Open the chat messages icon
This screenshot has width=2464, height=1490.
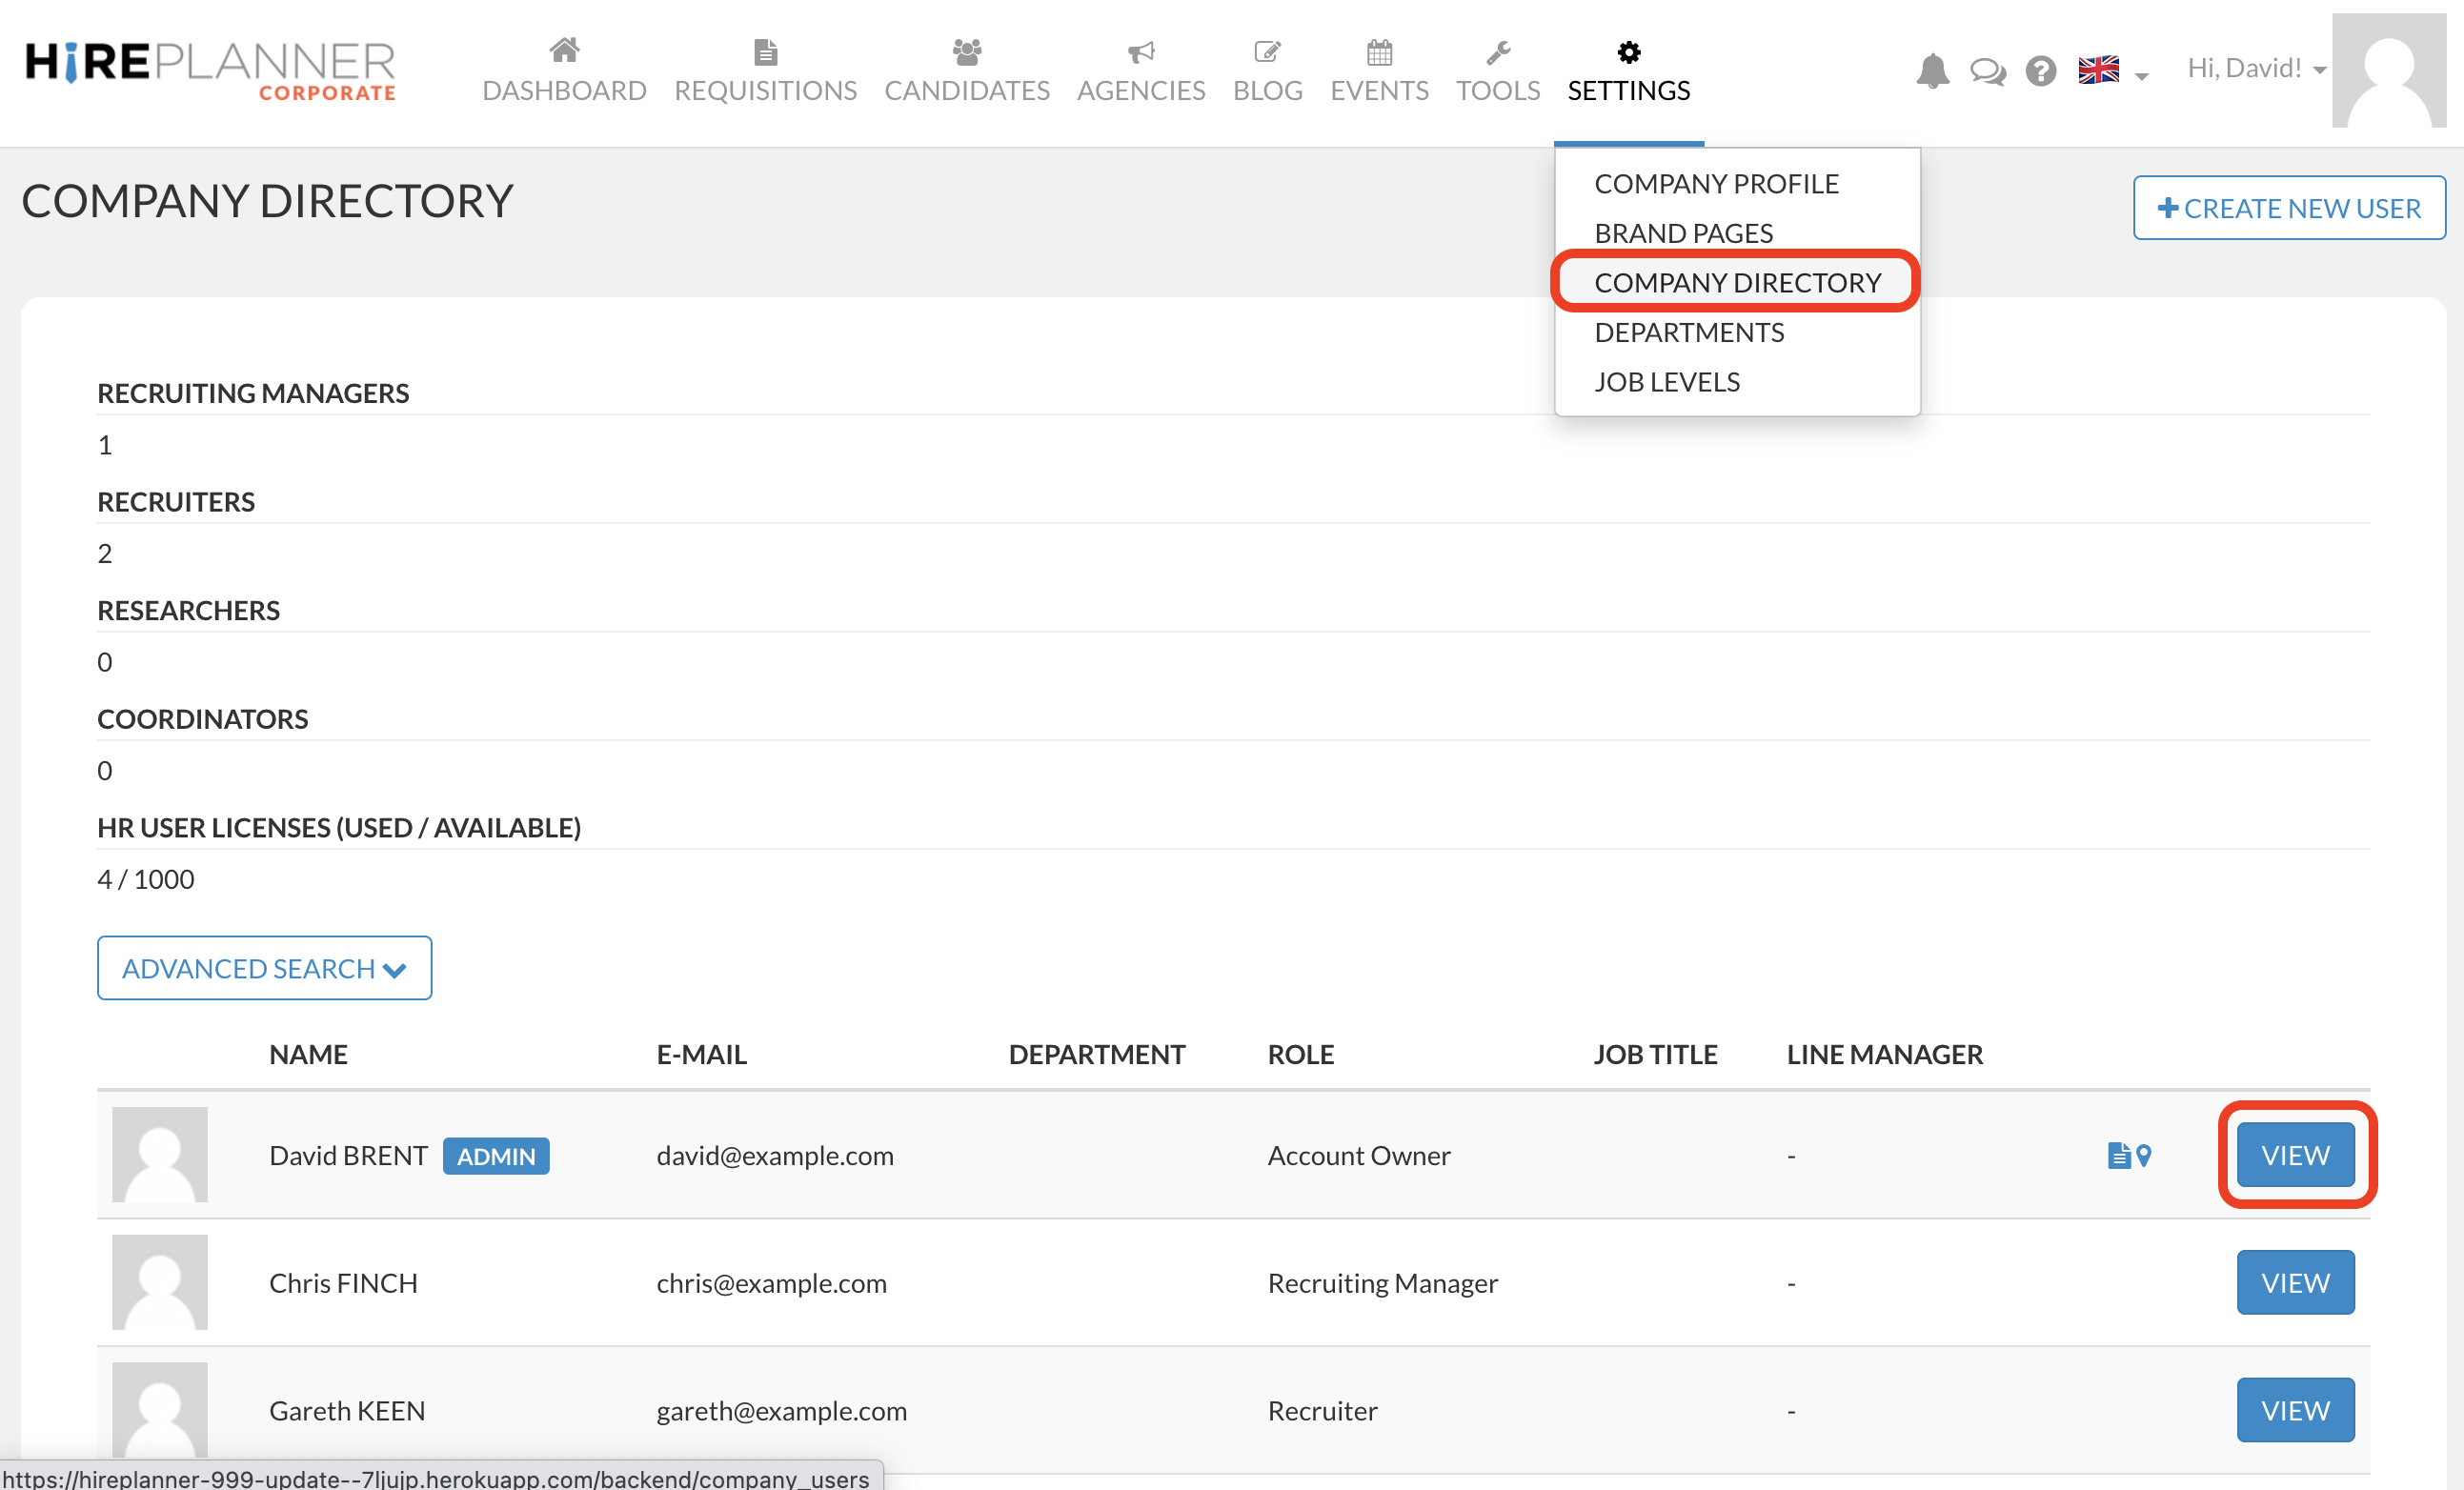click(1987, 71)
